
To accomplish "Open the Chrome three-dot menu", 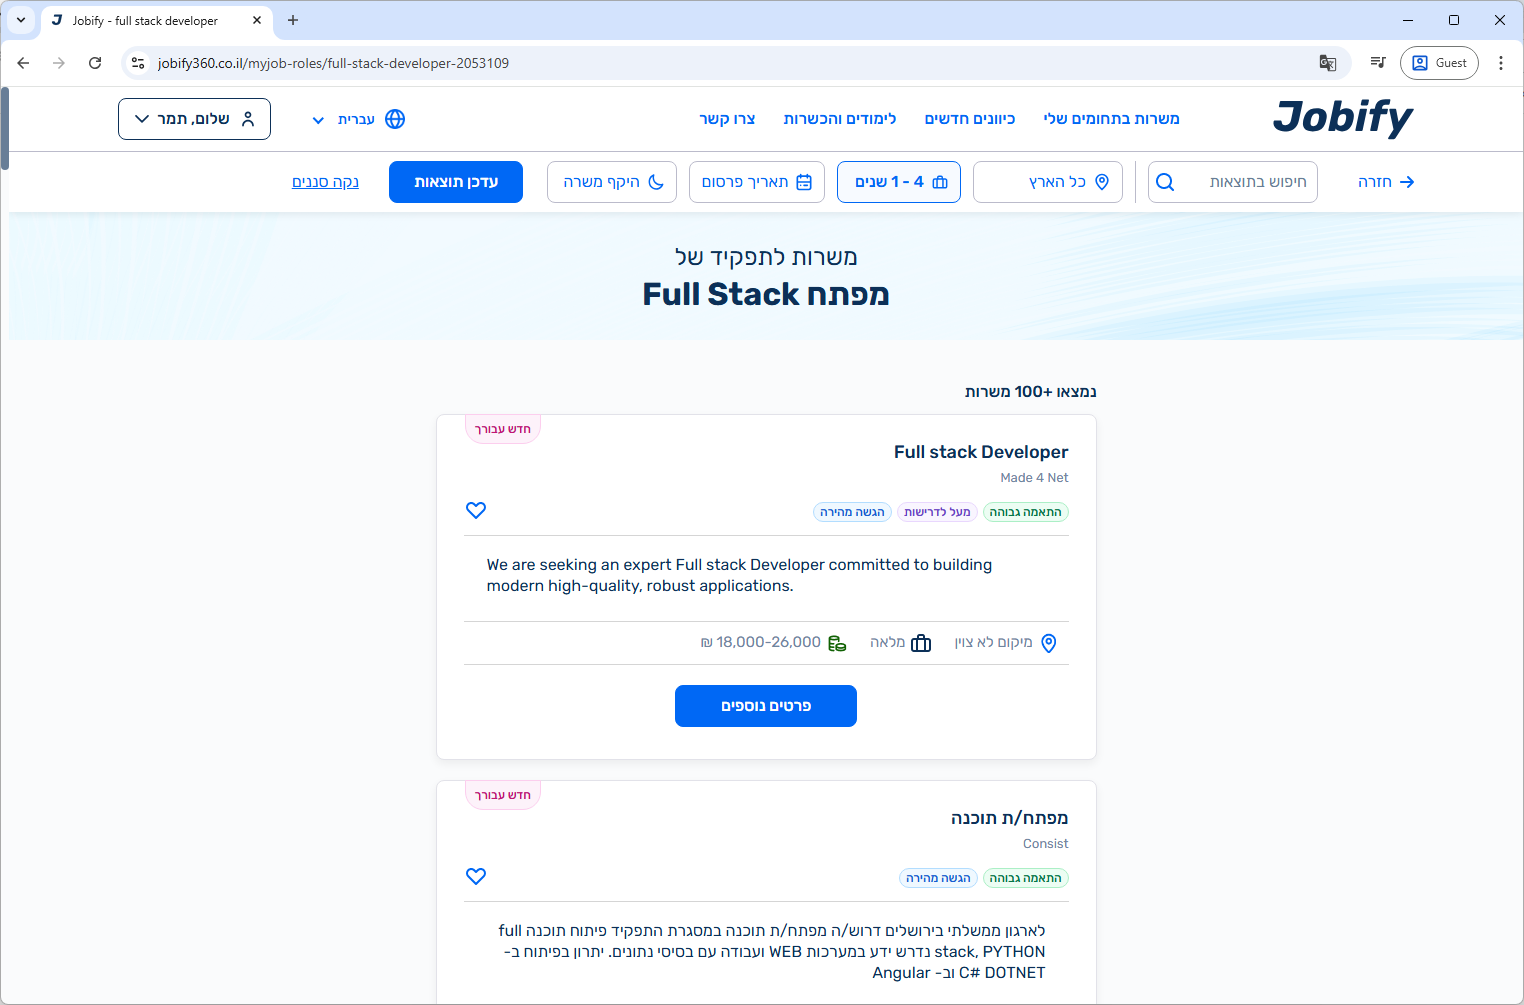I will [x=1500, y=63].
